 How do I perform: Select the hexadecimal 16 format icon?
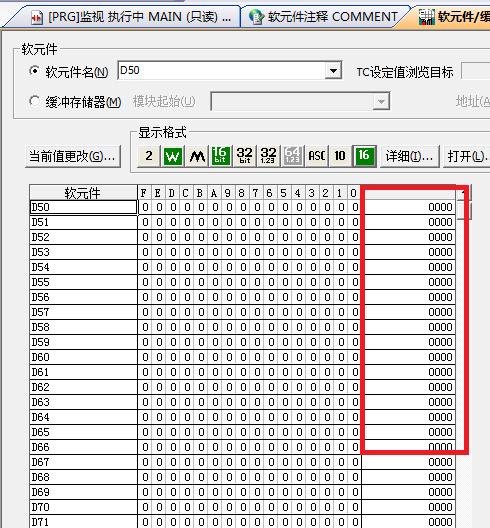click(x=364, y=156)
